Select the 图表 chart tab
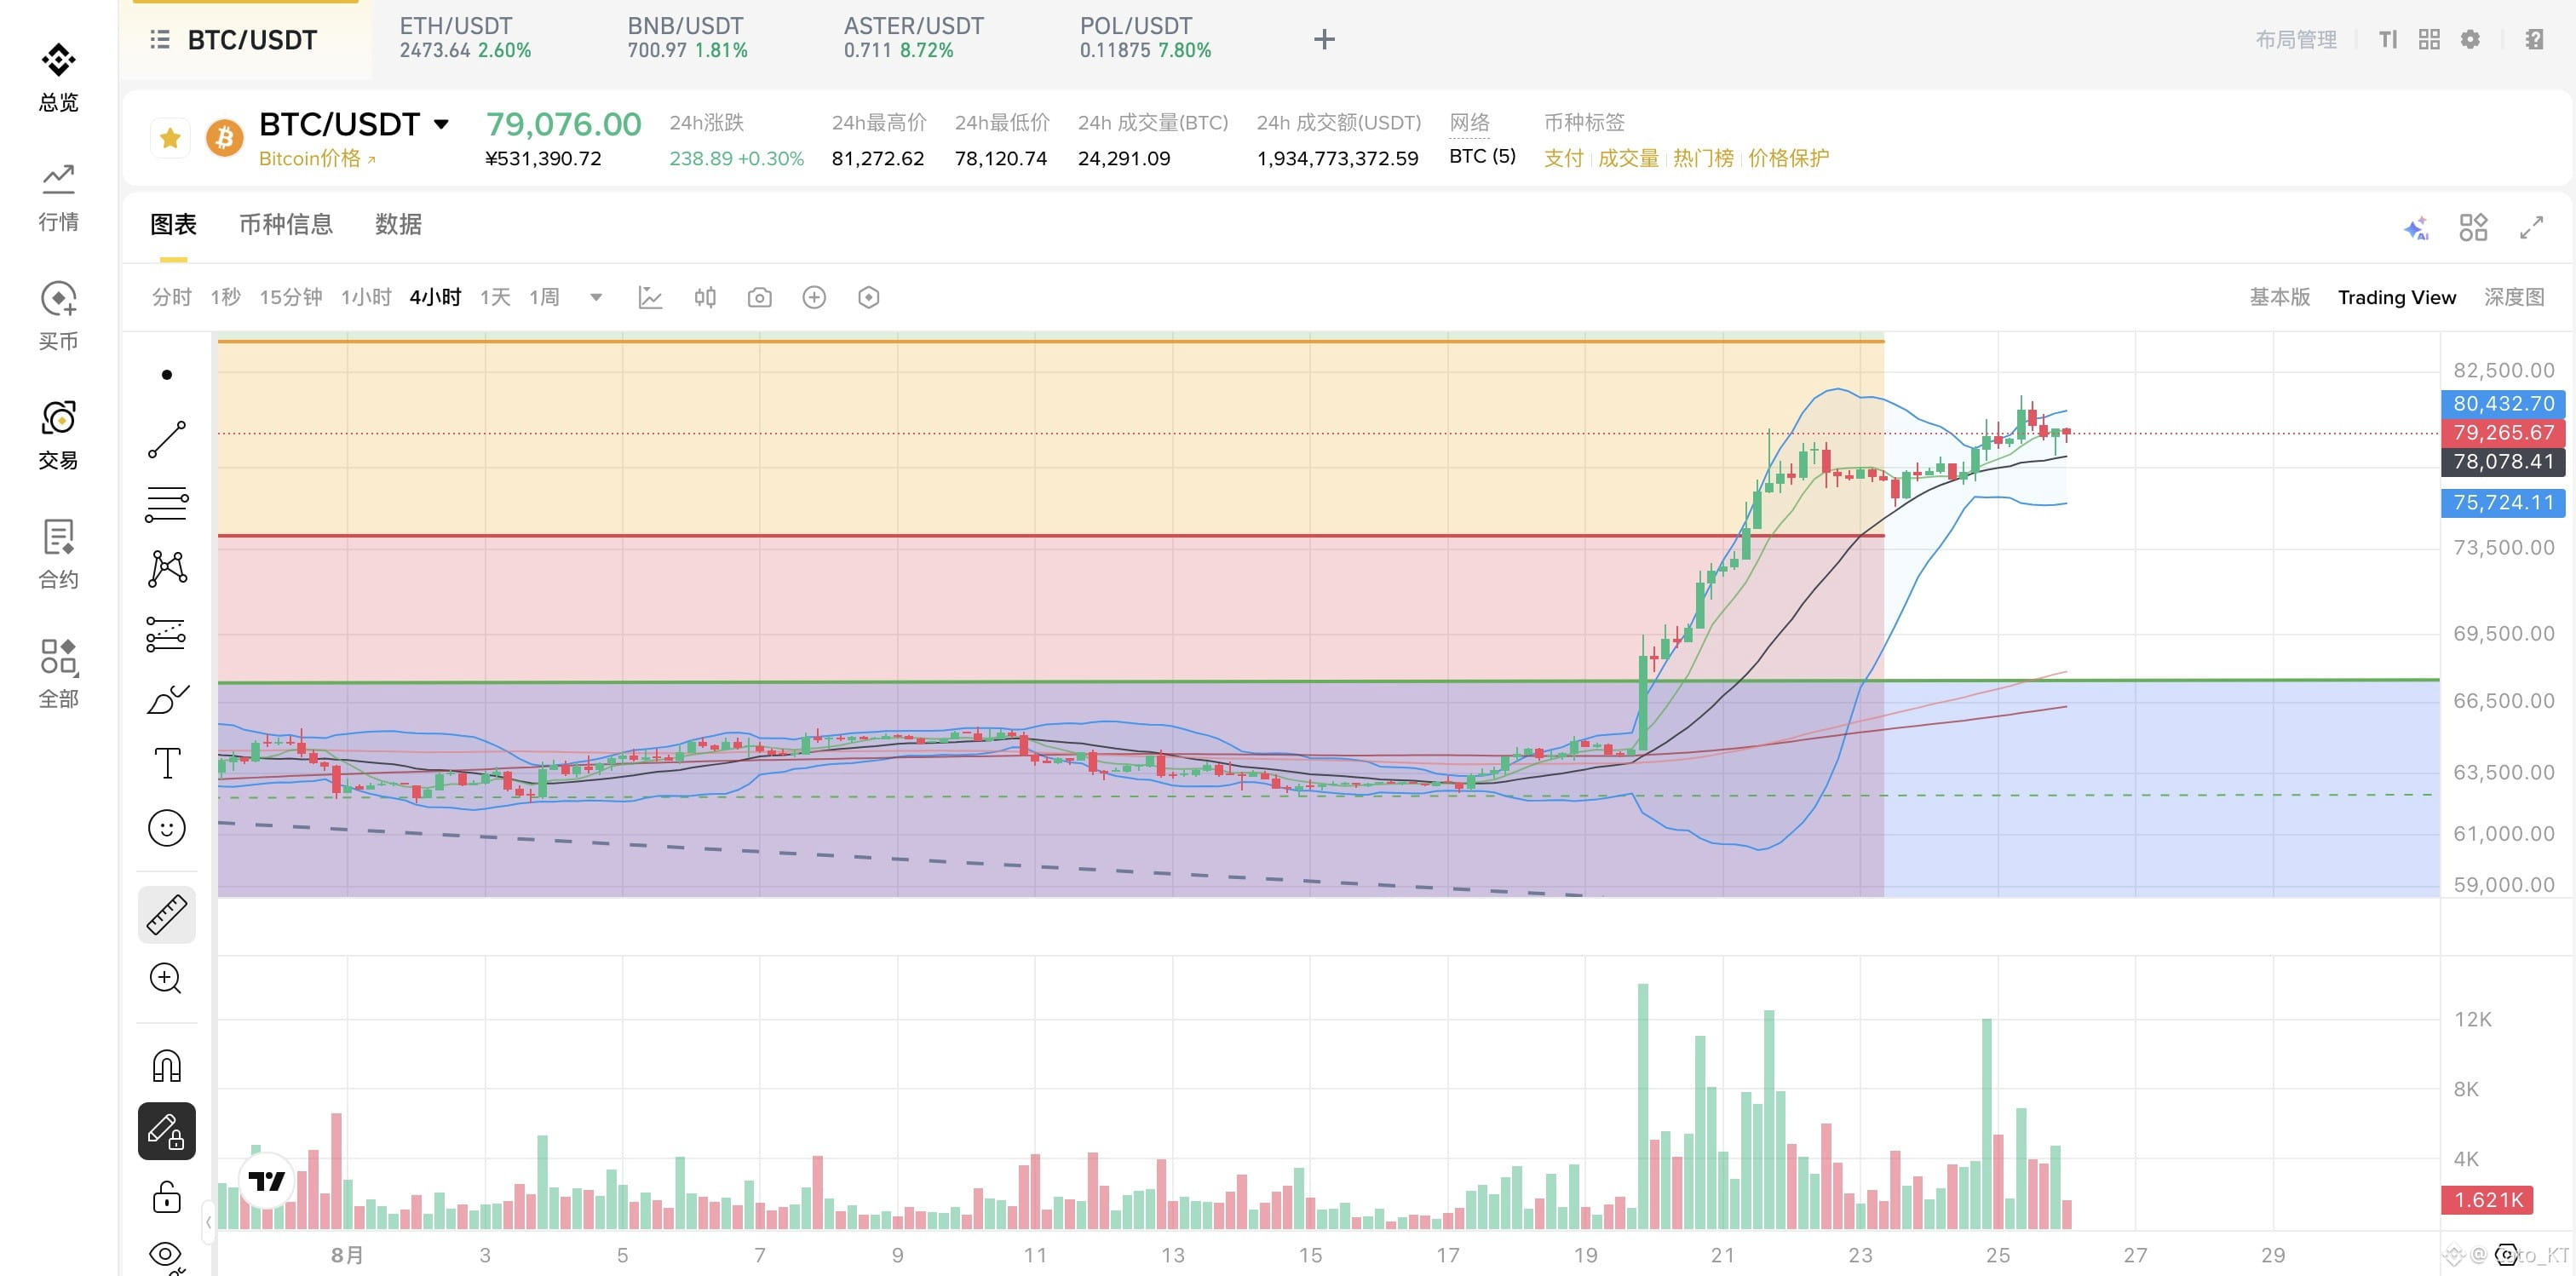The width and height of the screenshot is (2576, 1276). tap(173, 224)
